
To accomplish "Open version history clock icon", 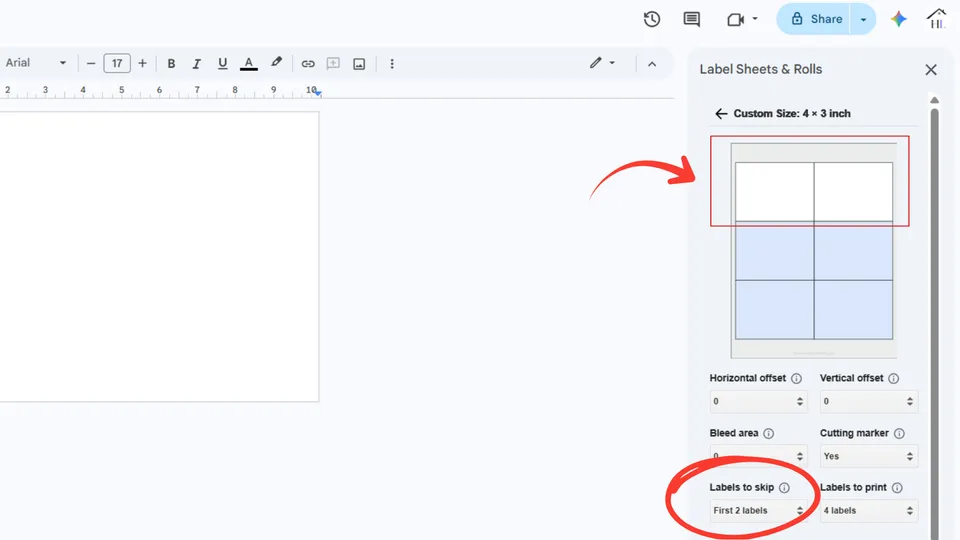I will point(651,19).
